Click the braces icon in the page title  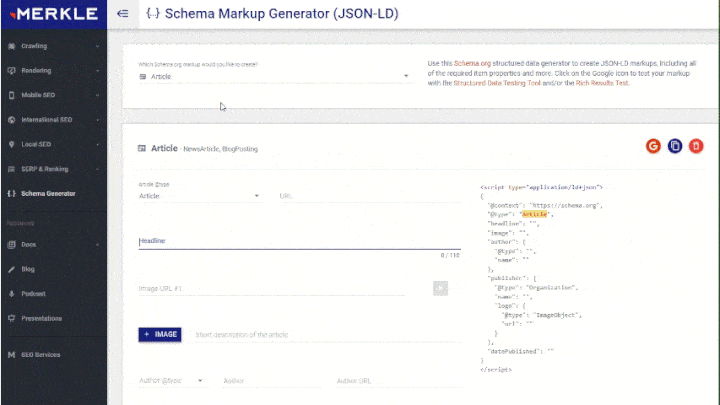(x=152, y=13)
